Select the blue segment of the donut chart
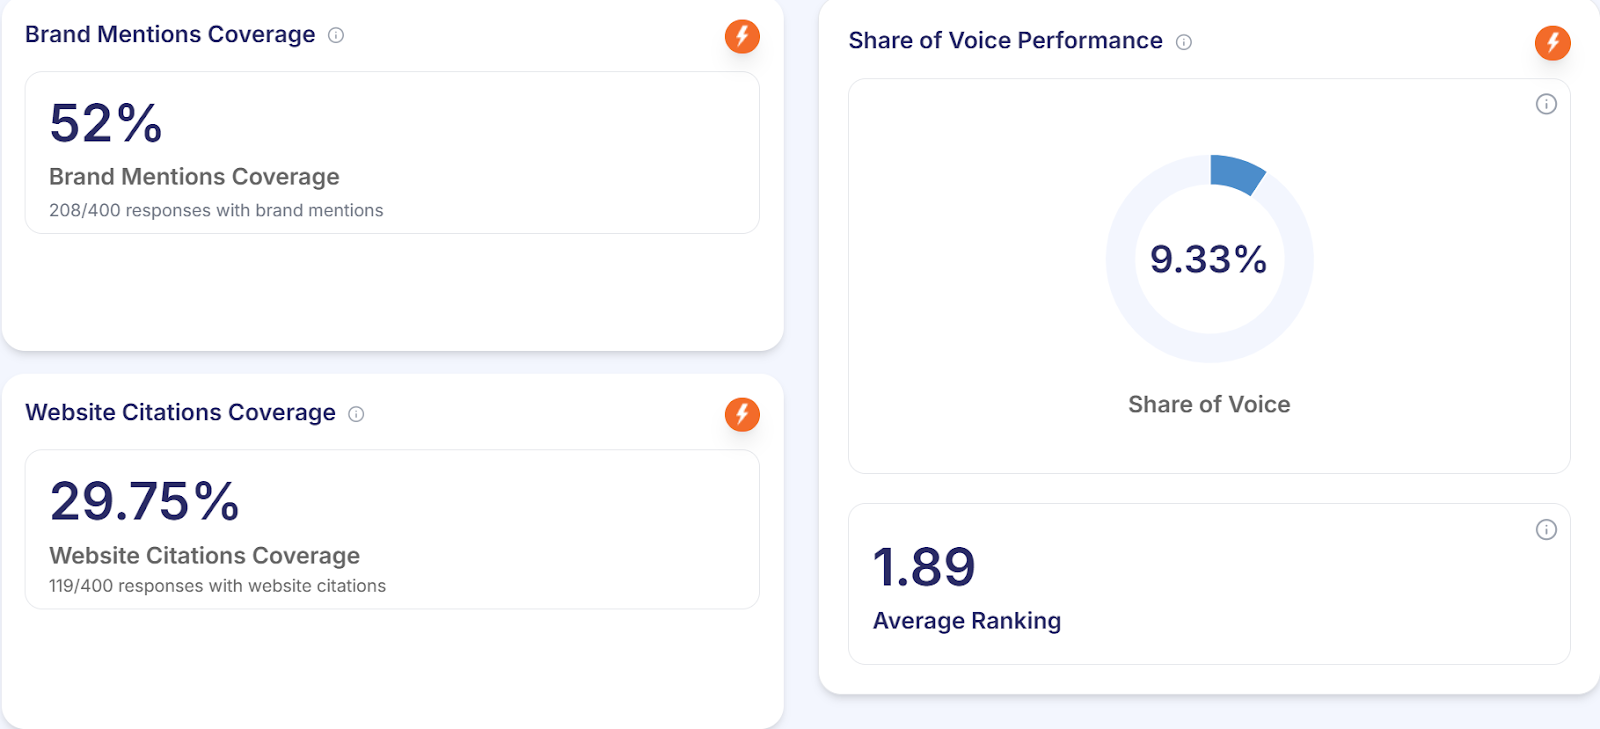This screenshot has height=729, width=1600. click(1236, 172)
